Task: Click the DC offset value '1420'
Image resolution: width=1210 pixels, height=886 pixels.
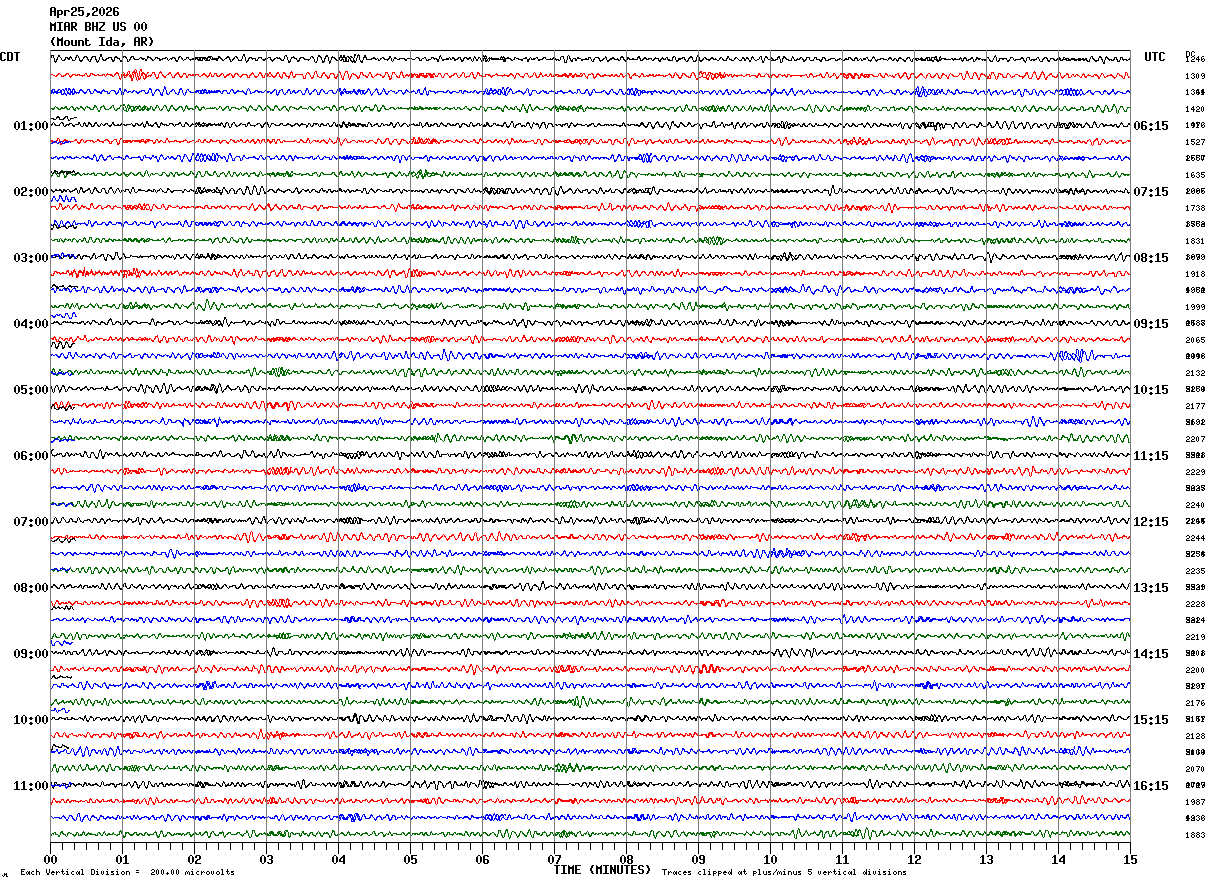Action: [1195, 109]
